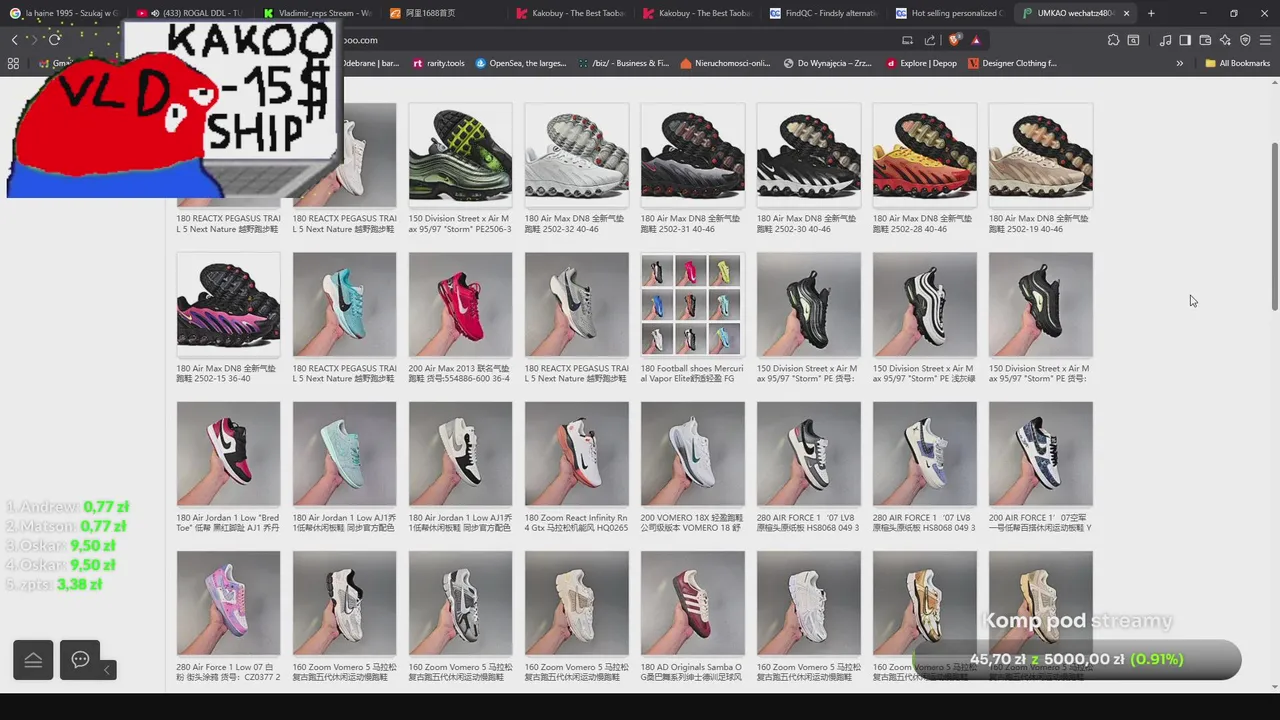Open the /biz/ Business bookmark
Image resolution: width=1280 pixels, height=720 pixels.
(x=624, y=63)
